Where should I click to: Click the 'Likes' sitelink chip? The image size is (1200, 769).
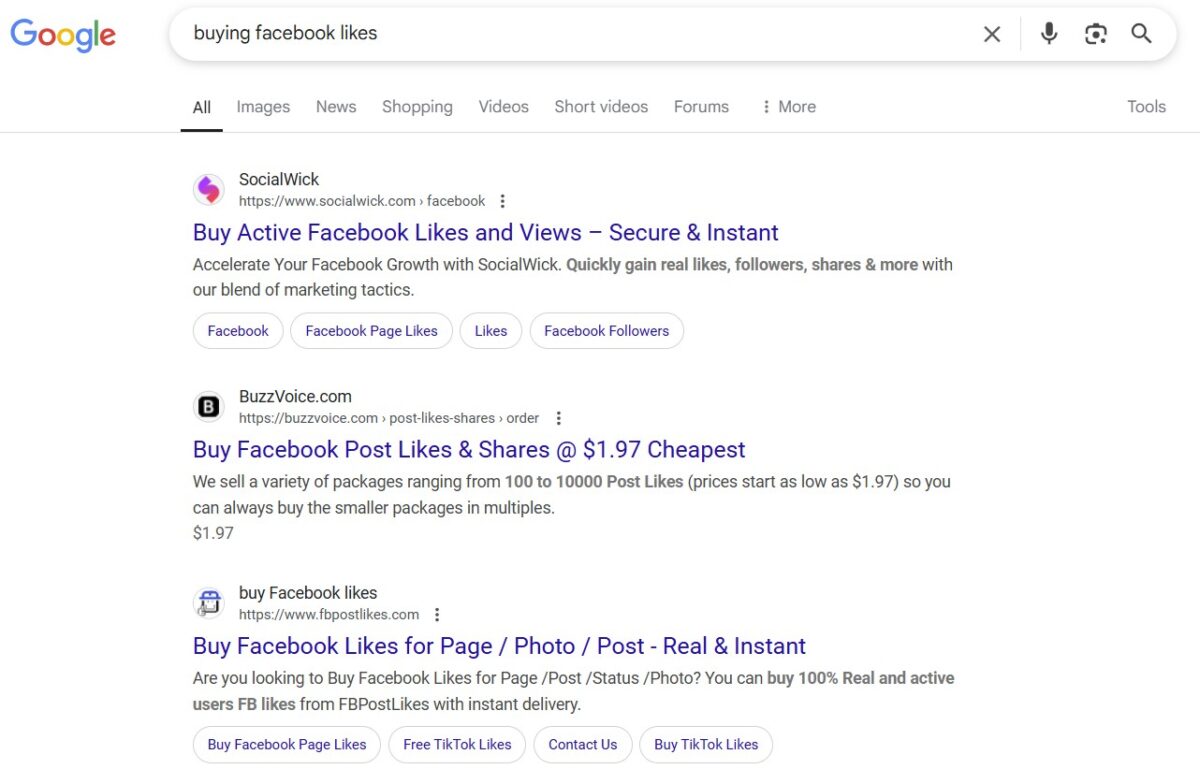coord(491,331)
